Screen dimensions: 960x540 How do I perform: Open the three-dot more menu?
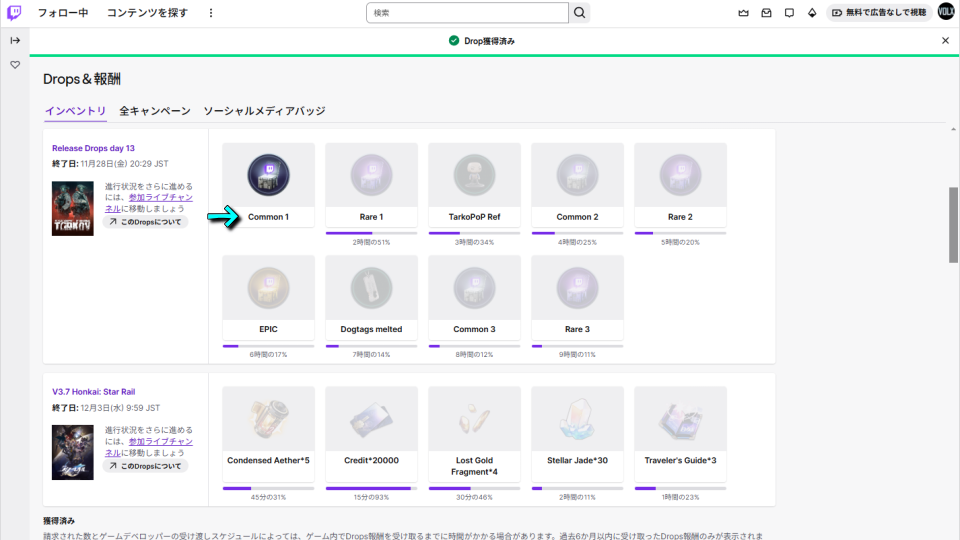click(211, 13)
